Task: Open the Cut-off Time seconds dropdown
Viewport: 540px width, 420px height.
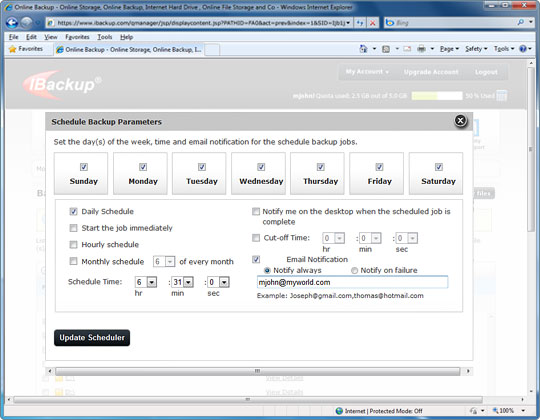Action: tap(413, 238)
